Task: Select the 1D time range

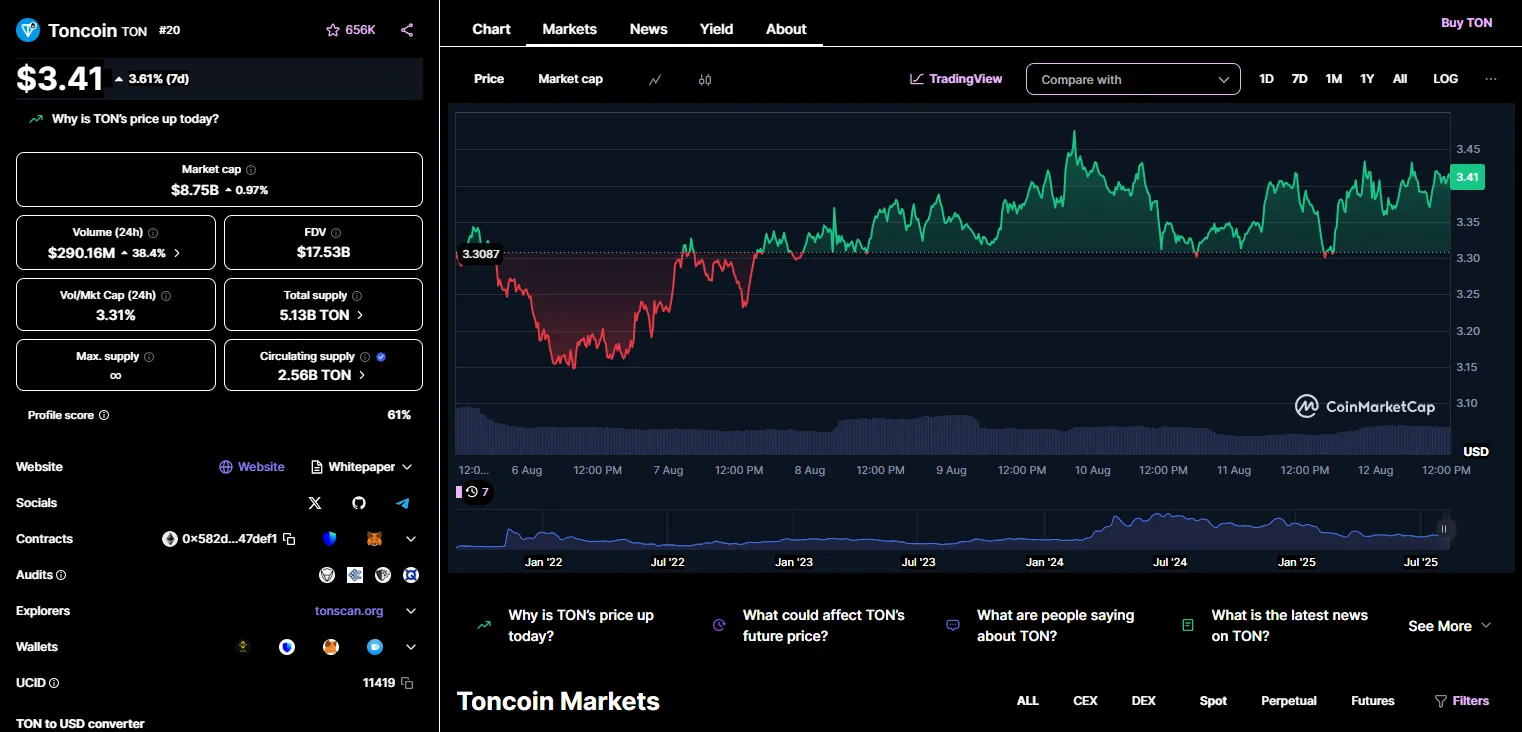Action: [1266, 79]
